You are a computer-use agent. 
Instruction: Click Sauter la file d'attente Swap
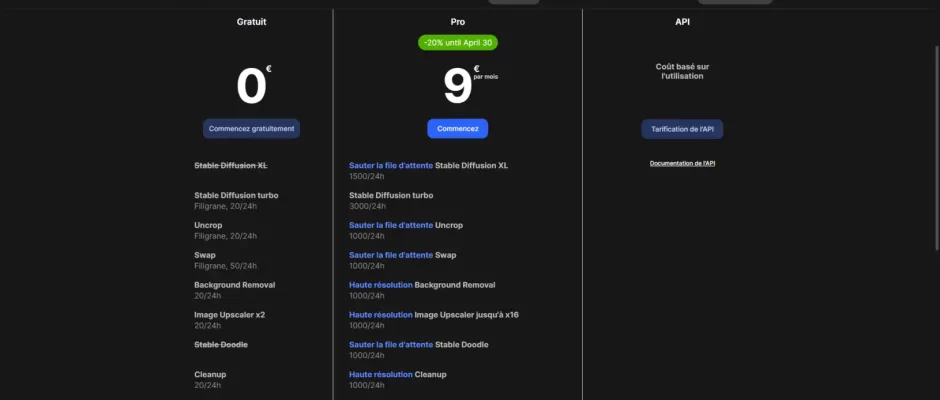point(402,255)
